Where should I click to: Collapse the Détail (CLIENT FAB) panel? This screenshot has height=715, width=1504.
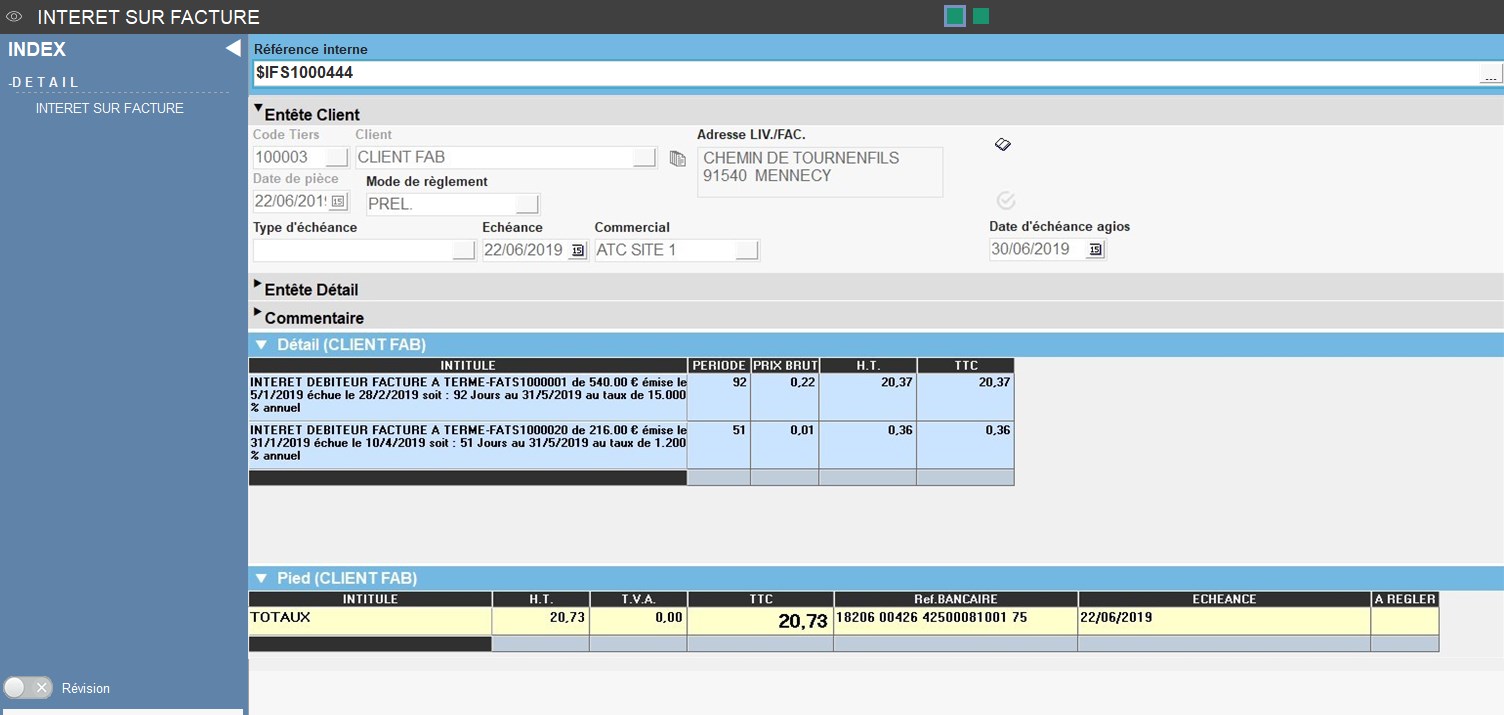click(x=261, y=345)
